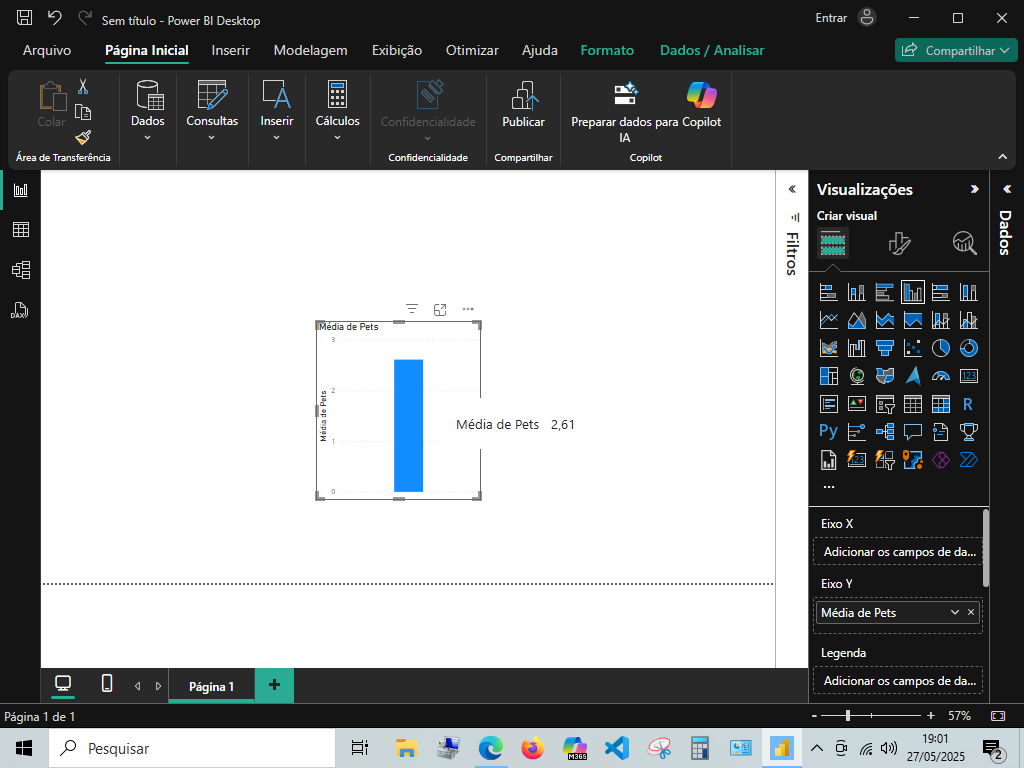Choose the line chart visual
The width and height of the screenshot is (1024, 768).
point(829,320)
